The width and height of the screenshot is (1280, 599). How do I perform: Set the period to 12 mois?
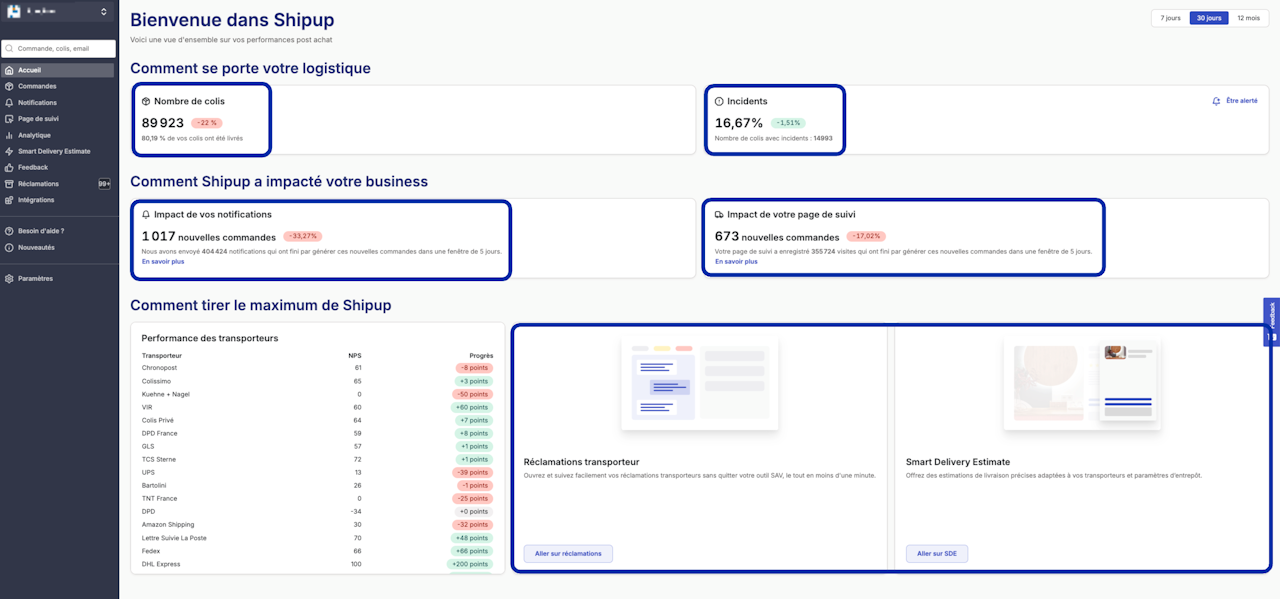[x=1247, y=18]
